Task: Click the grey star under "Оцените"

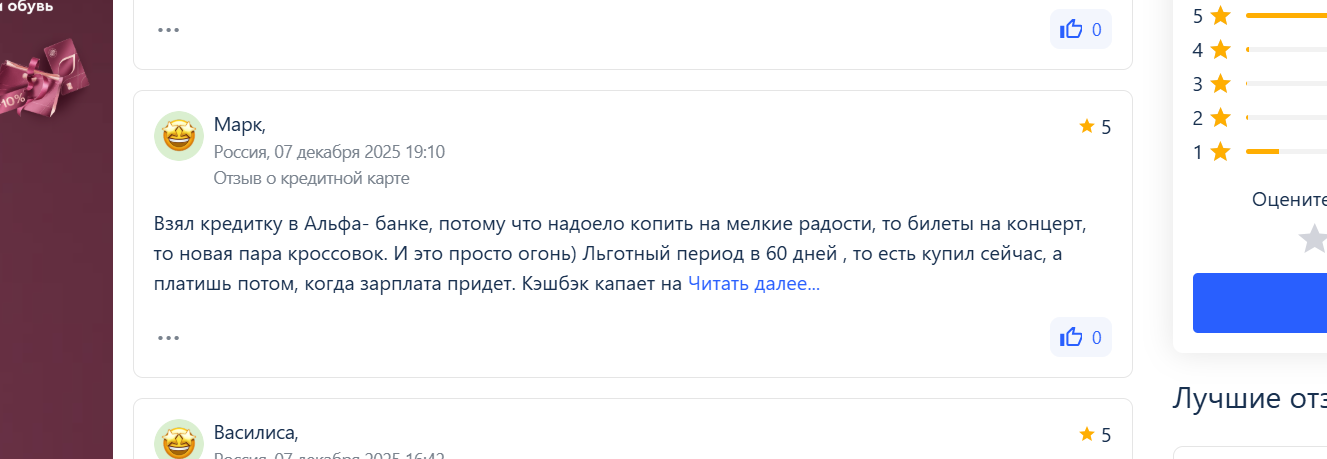Action: [x=1313, y=239]
